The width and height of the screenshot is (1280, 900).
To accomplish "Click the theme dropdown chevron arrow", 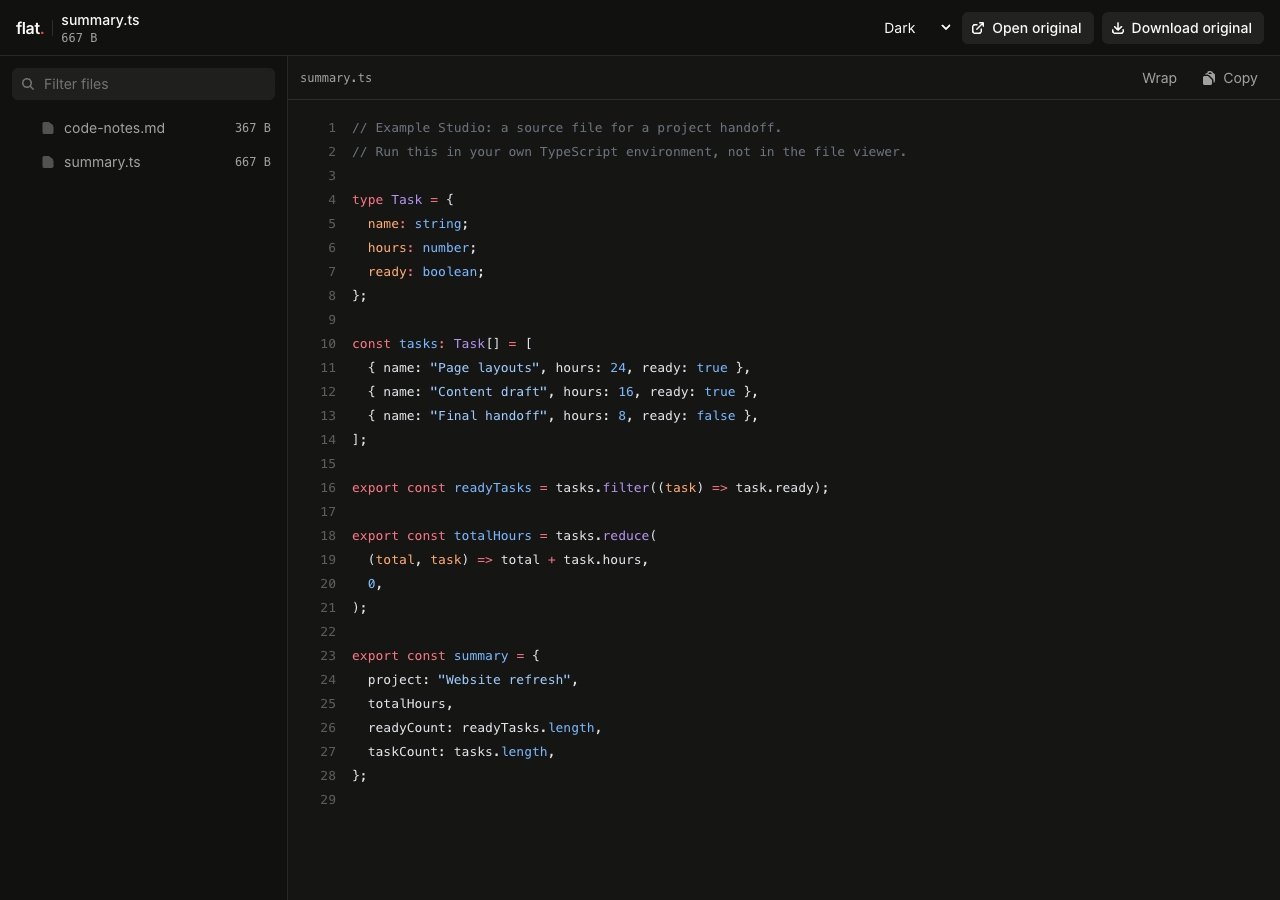I will tap(946, 28).
